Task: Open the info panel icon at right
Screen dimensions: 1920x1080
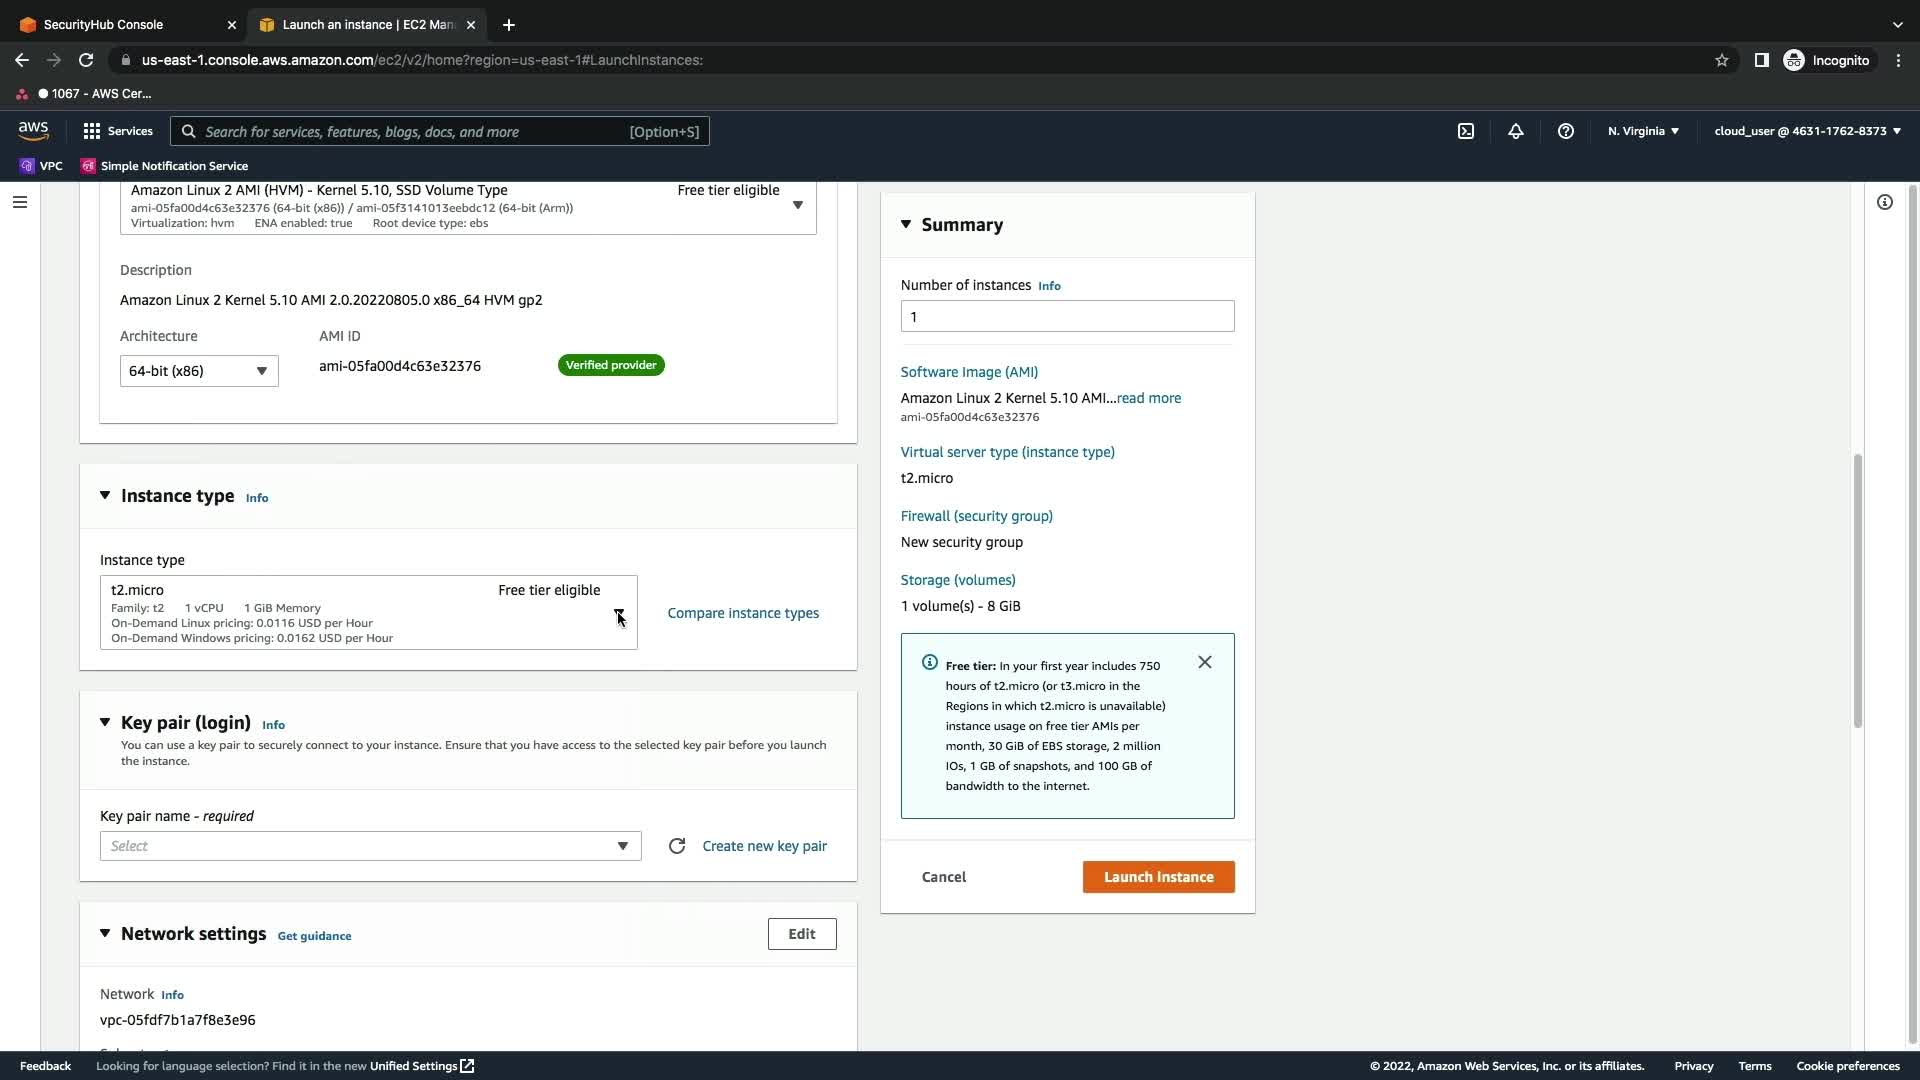Action: click(1885, 202)
